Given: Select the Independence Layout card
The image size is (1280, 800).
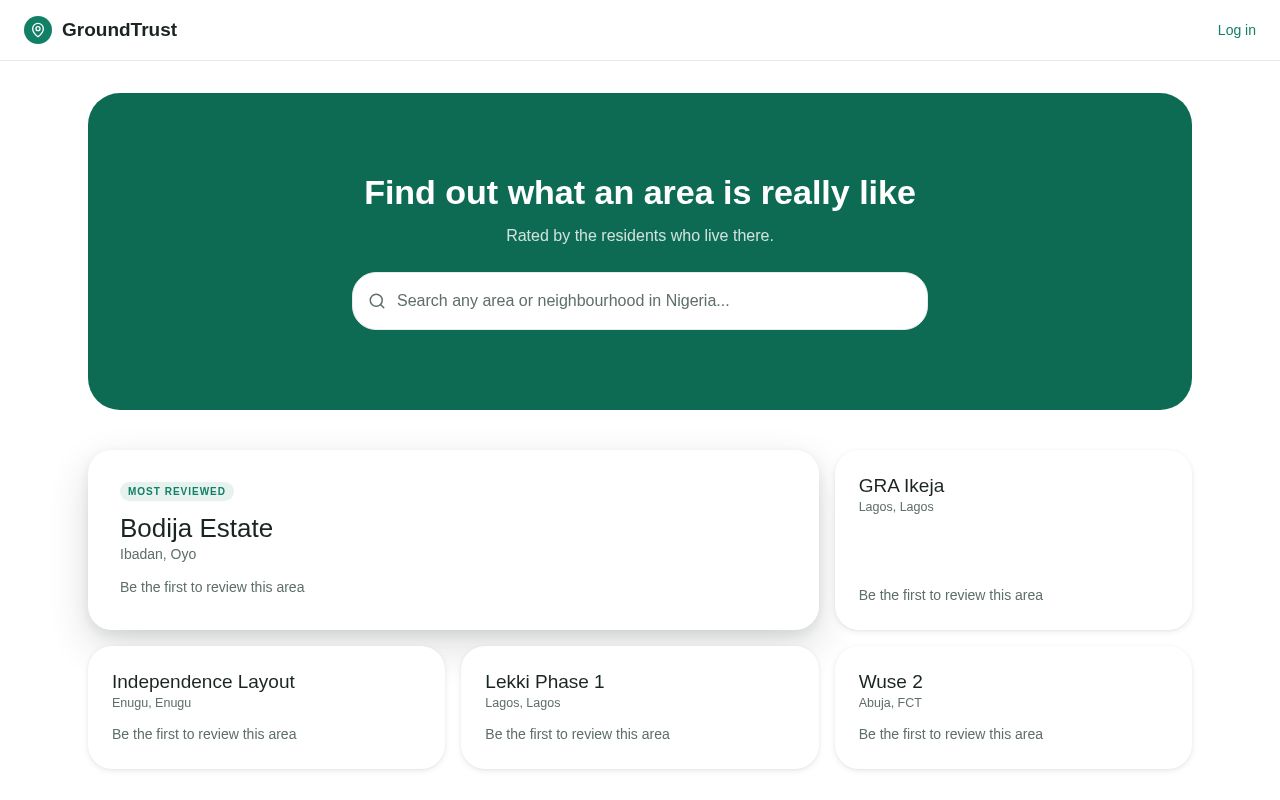Looking at the screenshot, I should click(266, 707).
